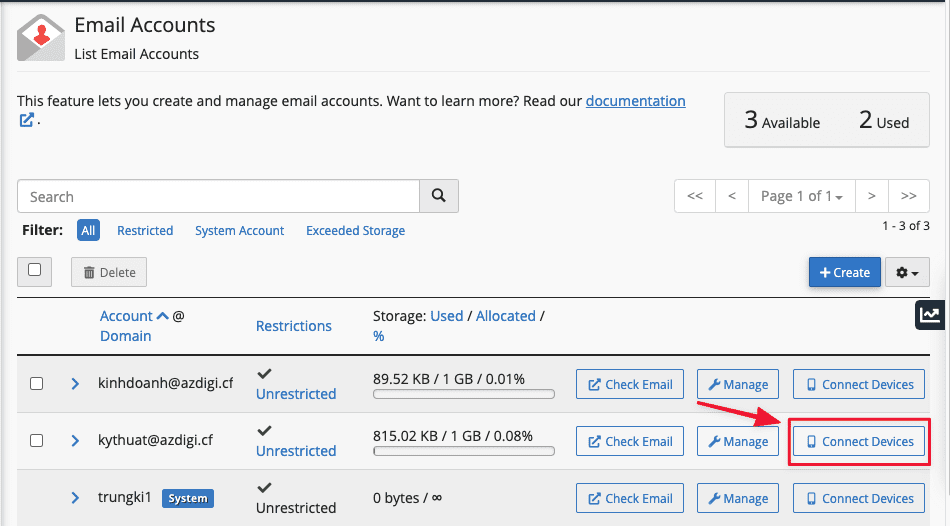The height and width of the screenshot is (526, 950).
Task: Toggle the select-all checkbox above the table
Action: tap(35, 270)
